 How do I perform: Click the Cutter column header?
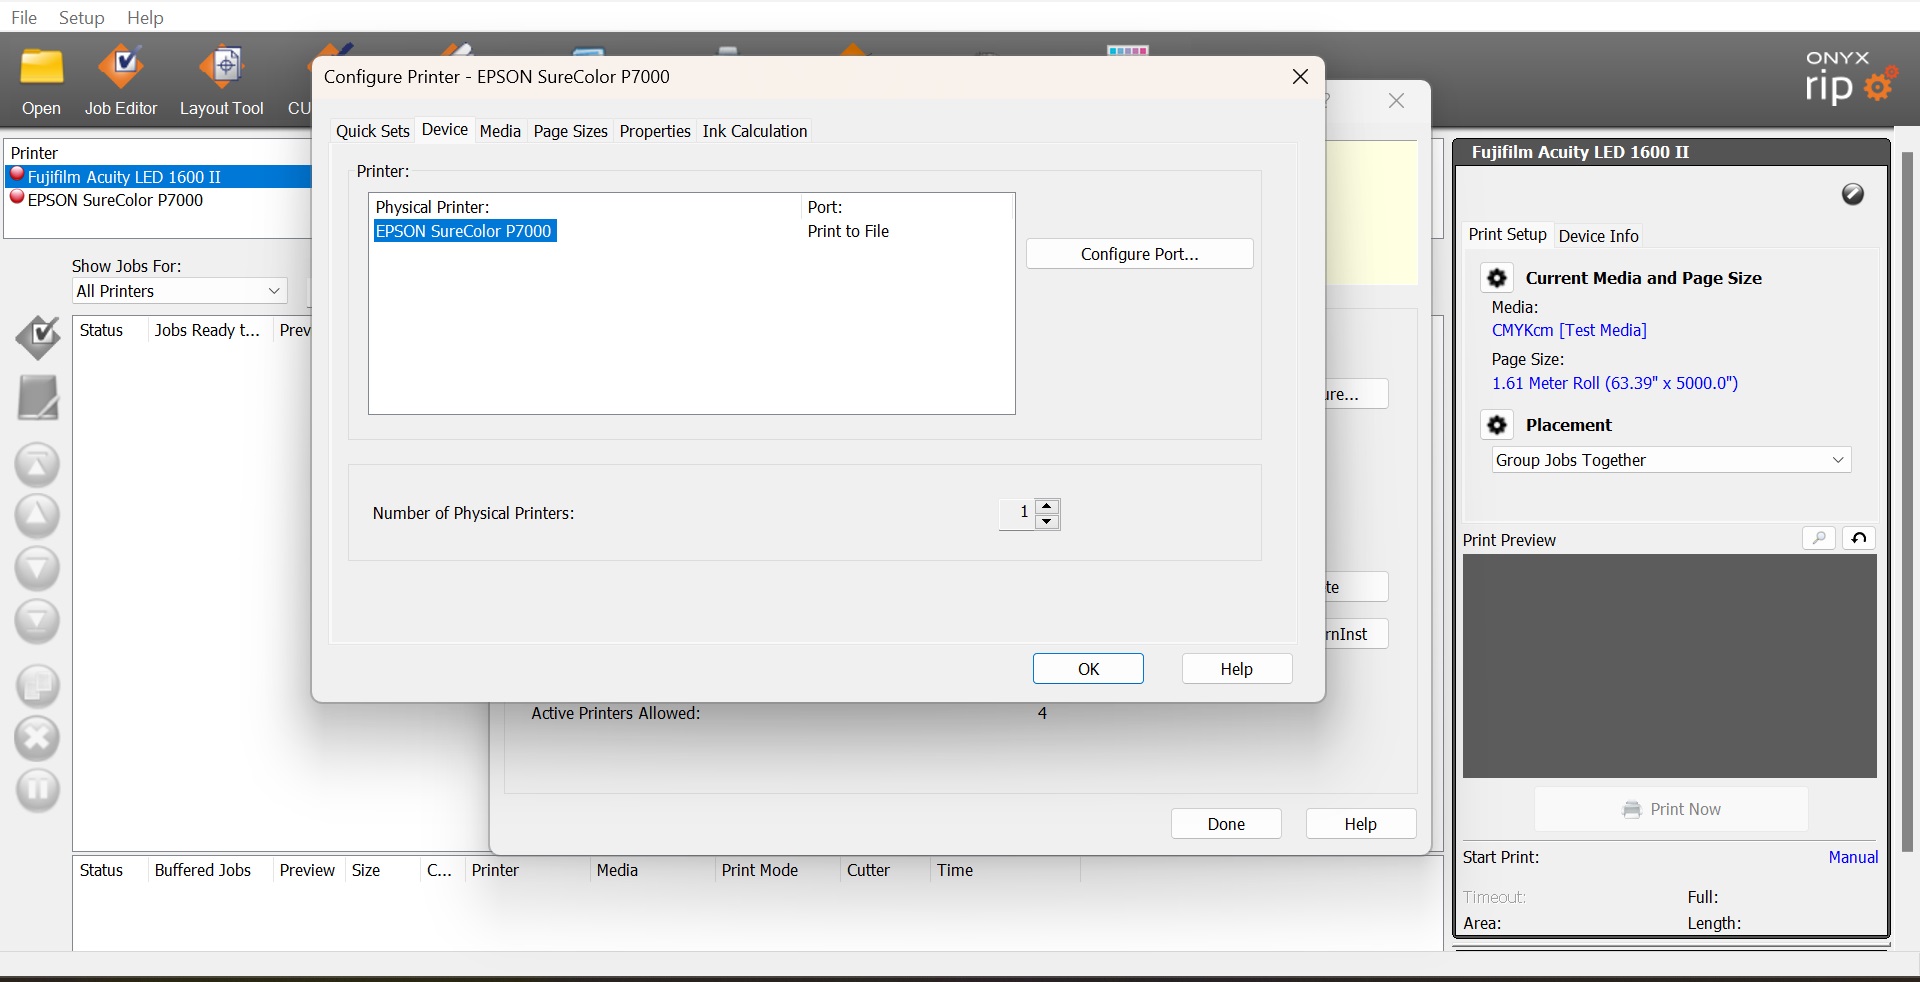tap(885, 870)
